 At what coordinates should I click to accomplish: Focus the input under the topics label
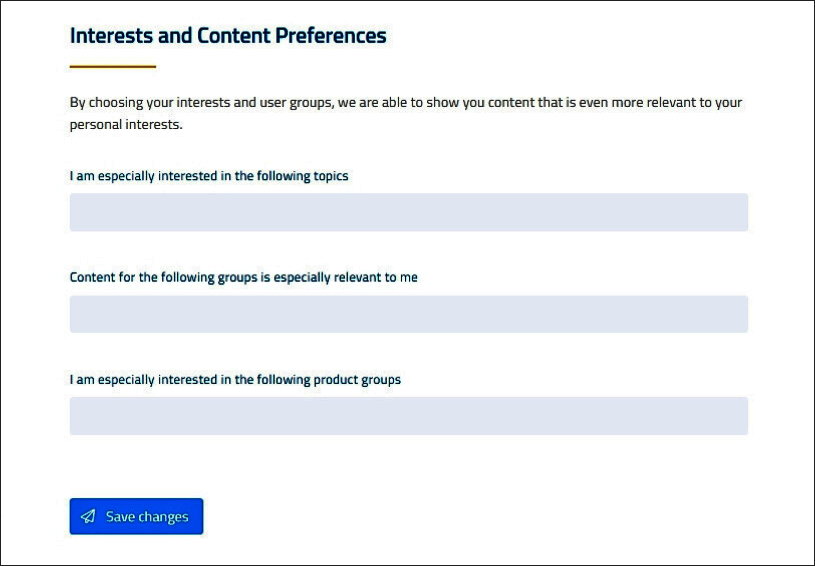click(x=408, y=212)
